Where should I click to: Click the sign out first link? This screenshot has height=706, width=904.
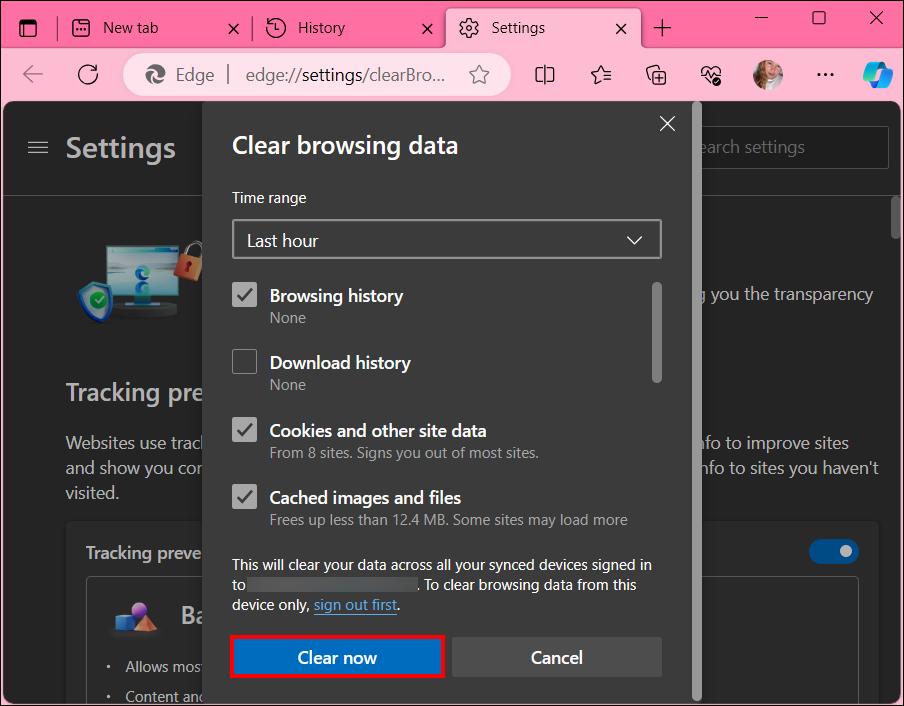(355, 605)
